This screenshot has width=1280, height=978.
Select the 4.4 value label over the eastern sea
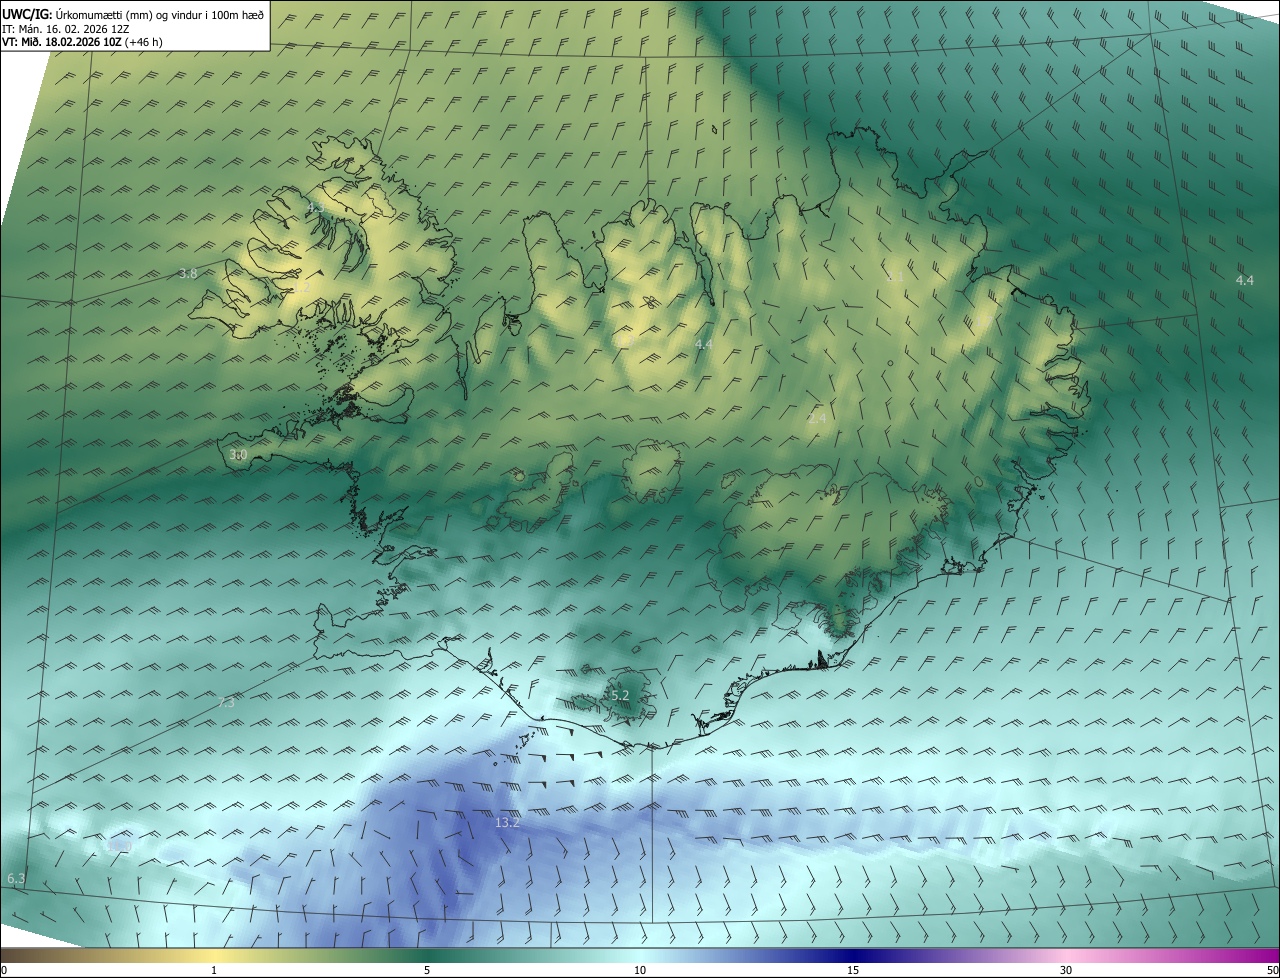click(x=1244, y=280)
